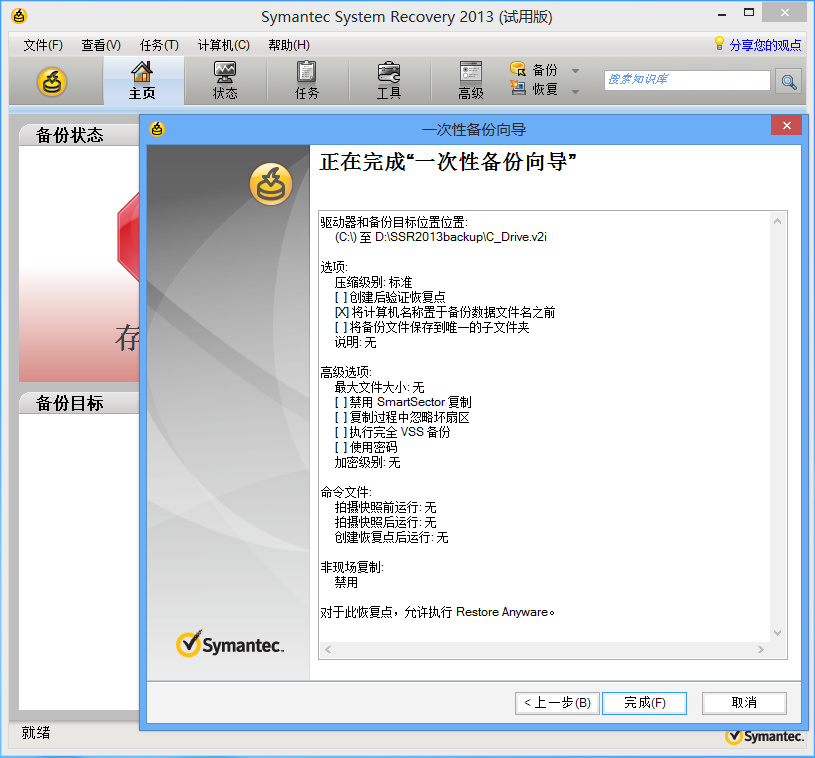Click the Restore Anywhere summary sentence
The image size is (815, 758).
[438, 612]
